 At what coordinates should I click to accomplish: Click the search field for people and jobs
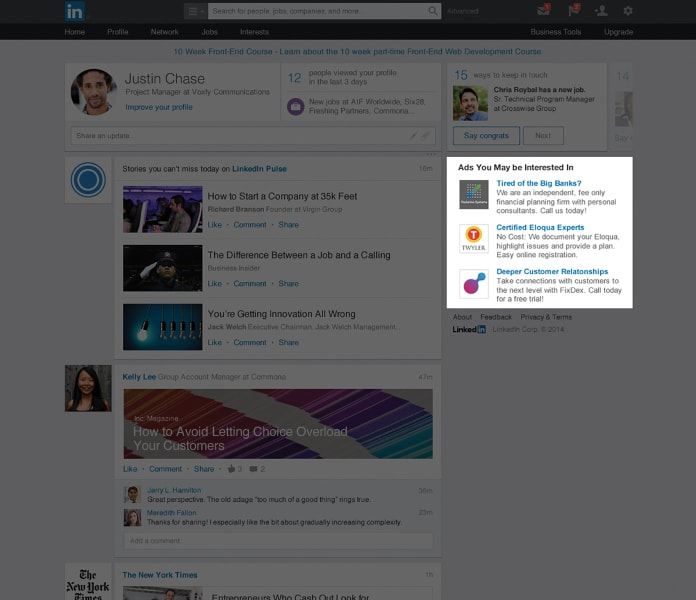[x=317, y=11]
